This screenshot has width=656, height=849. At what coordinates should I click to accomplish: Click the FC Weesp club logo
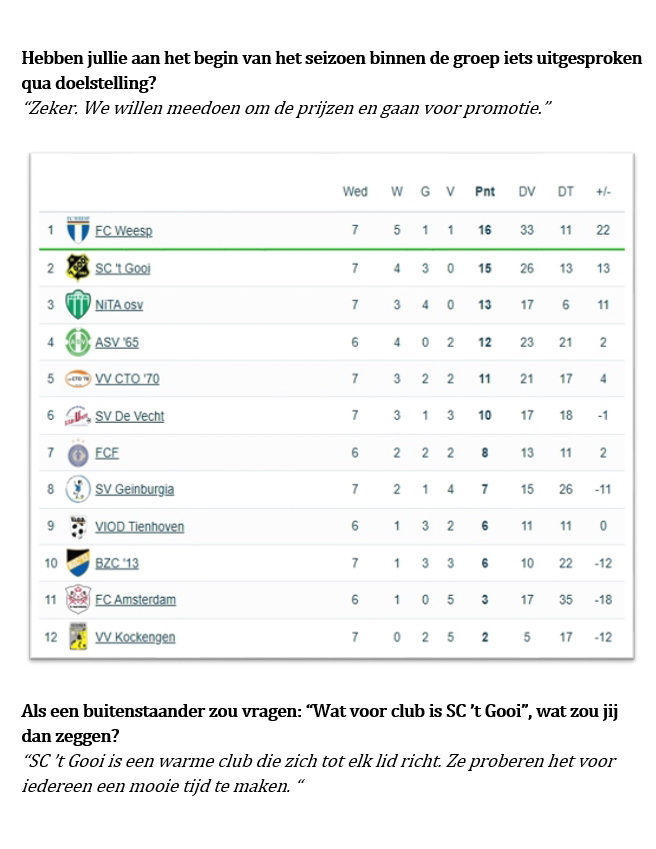coord(77,230)
